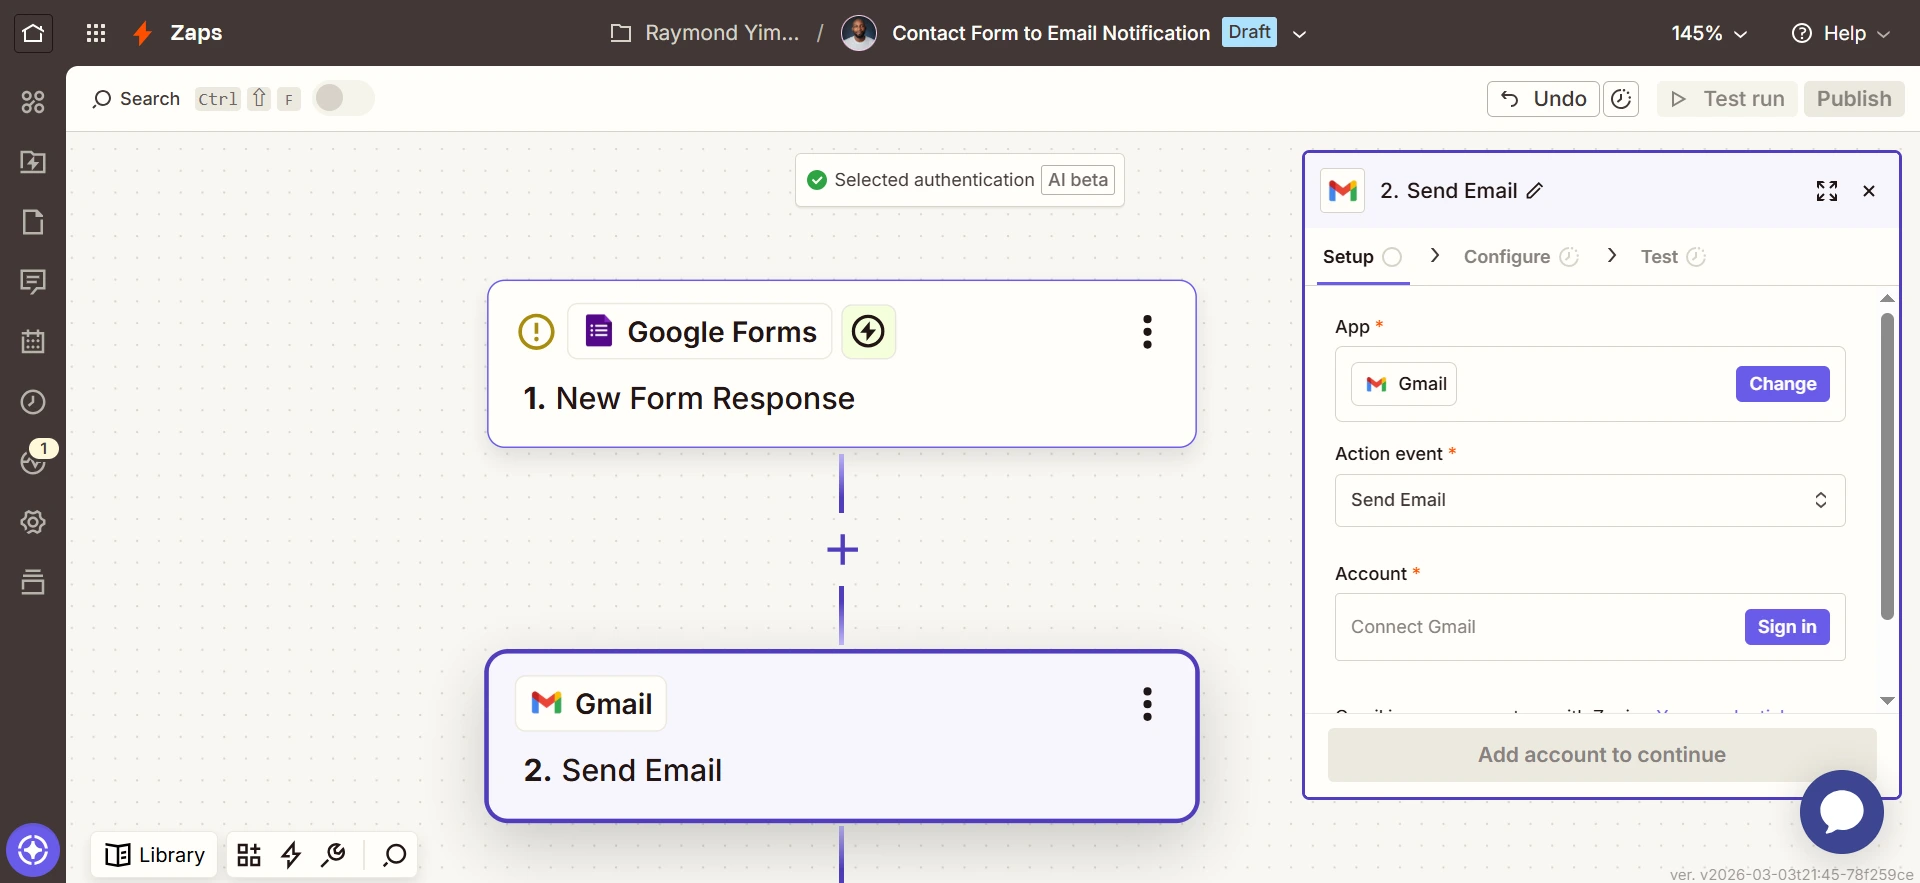Click the Sign in button for Gmail
The height and width of the screenshot is (883, 1920).
tap(1786, 627)
